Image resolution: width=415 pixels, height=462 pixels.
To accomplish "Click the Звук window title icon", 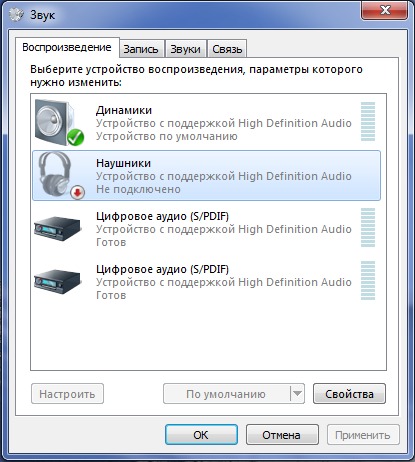I will coord(16,14).
